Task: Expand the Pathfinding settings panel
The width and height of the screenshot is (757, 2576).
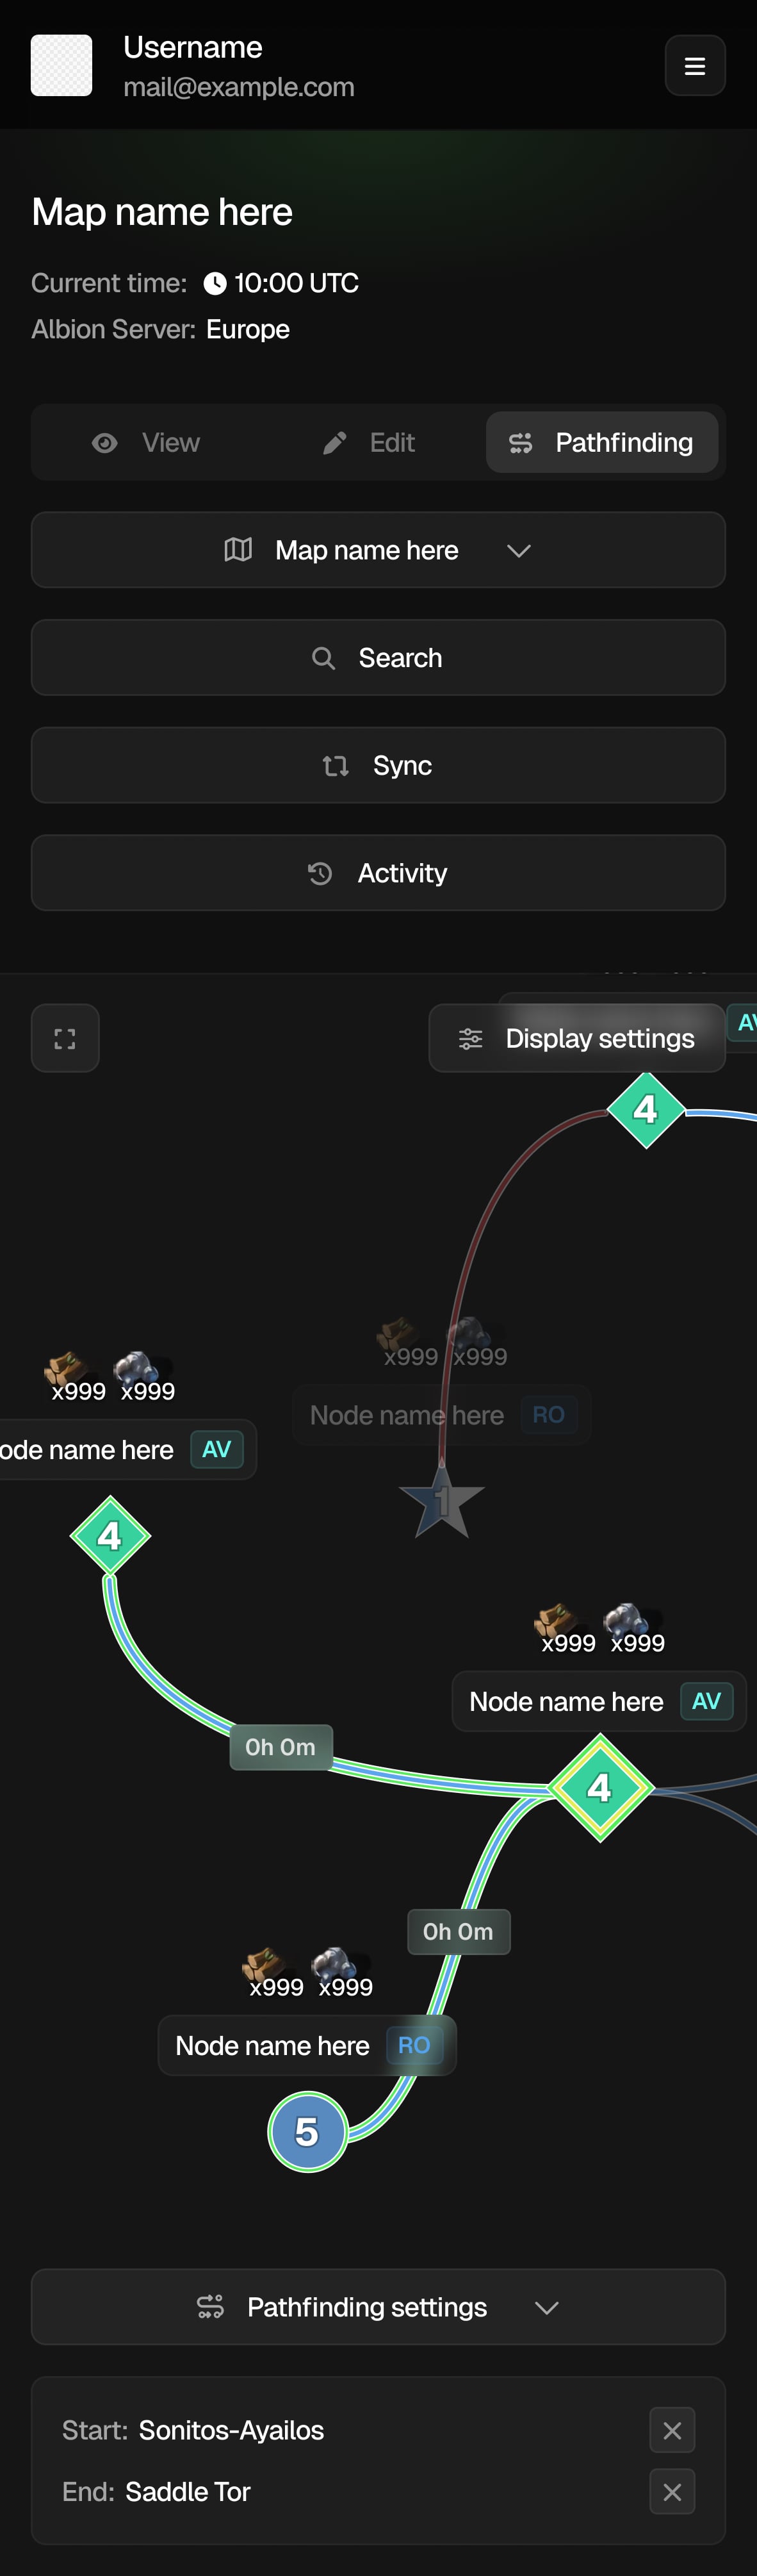Action: click(378, 2307)
